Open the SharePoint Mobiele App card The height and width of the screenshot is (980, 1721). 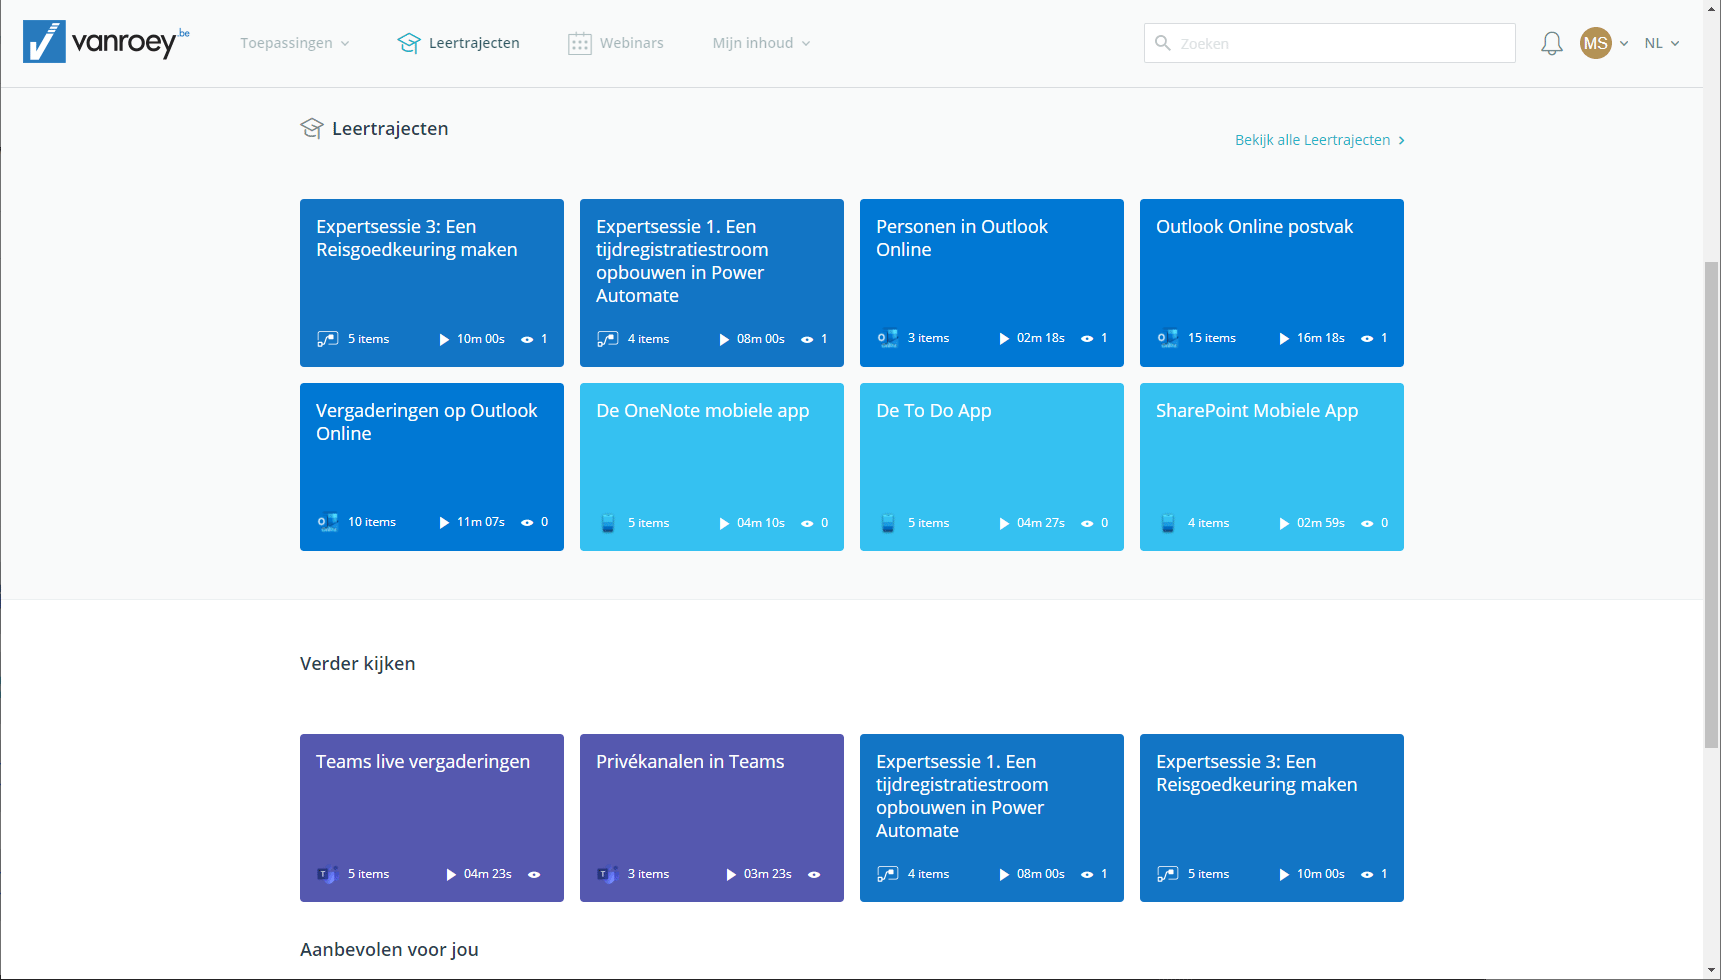[1272, 467]
